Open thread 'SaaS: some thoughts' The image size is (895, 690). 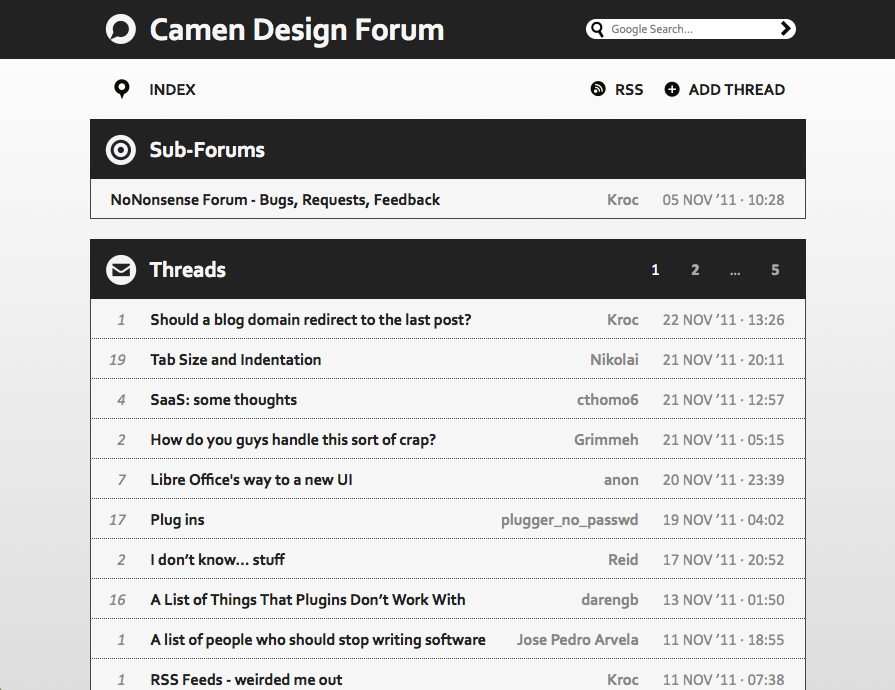point(224,400)
